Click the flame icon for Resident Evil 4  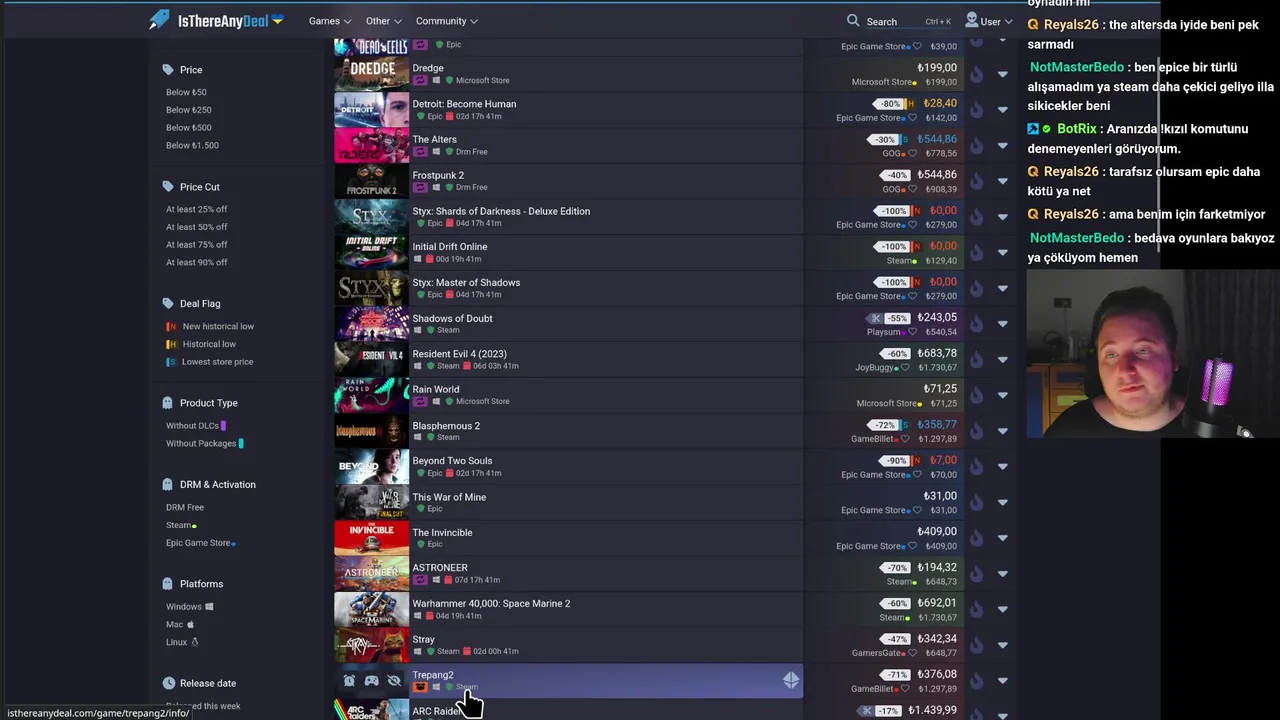[x=975, y=360]
